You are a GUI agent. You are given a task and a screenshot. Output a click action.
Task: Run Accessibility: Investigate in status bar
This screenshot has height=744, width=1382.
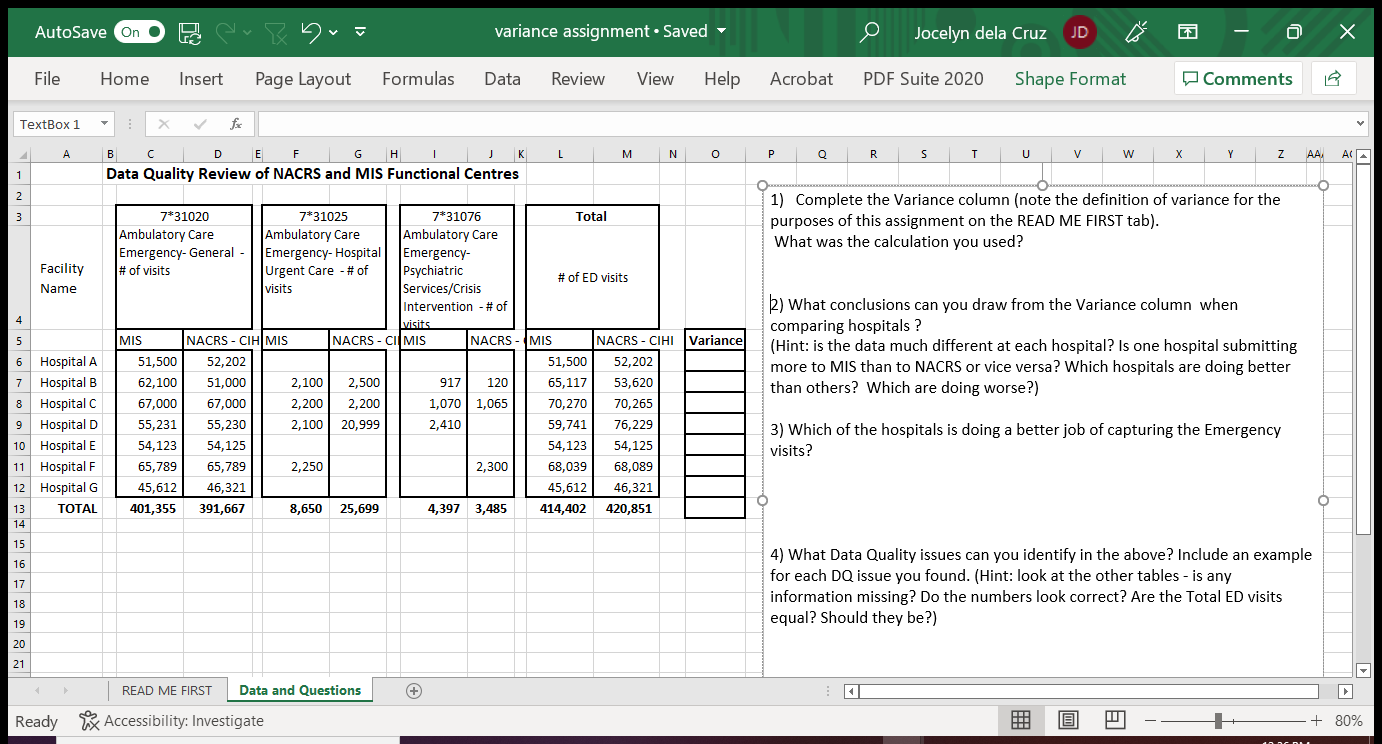point(172,720)
